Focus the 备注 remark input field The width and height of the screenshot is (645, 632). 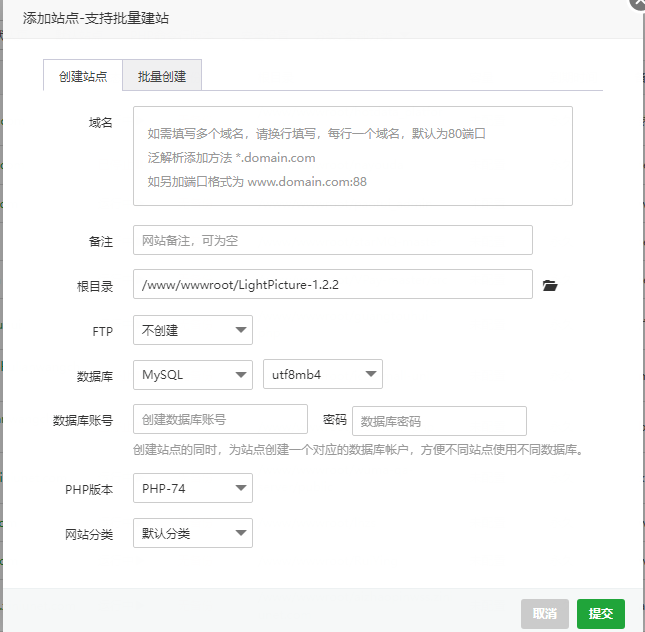[x=333, y=240]
